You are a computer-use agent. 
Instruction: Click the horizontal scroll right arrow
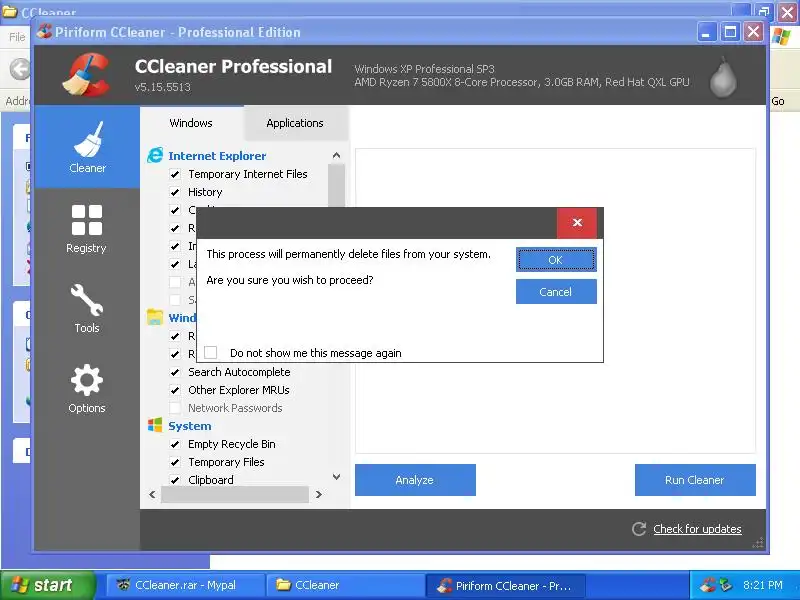[x=319, y=494]
